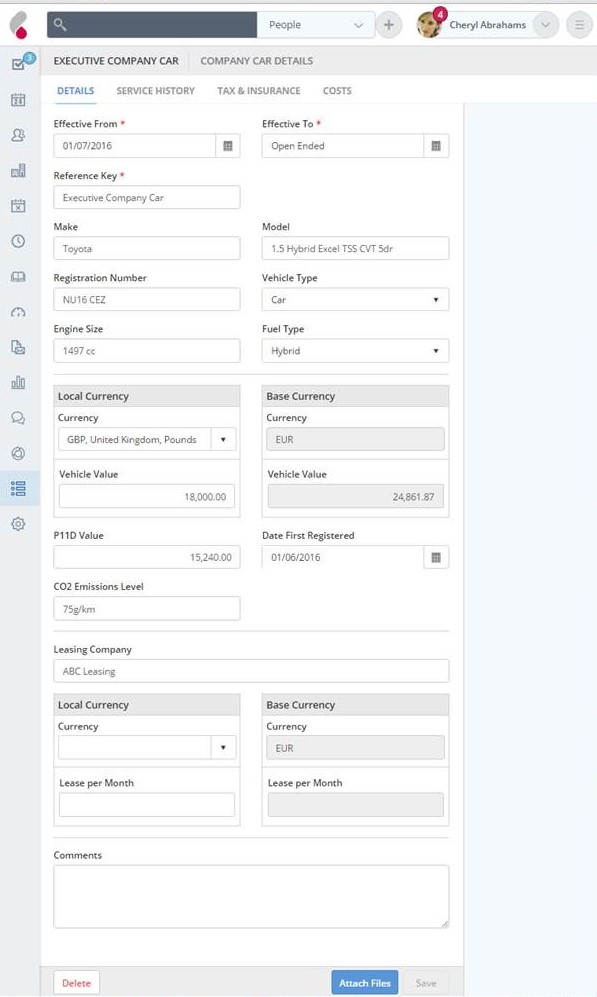This screenshot has width=597, height=997.
Task: Open the Costs tab
Action: pos(337,91)
